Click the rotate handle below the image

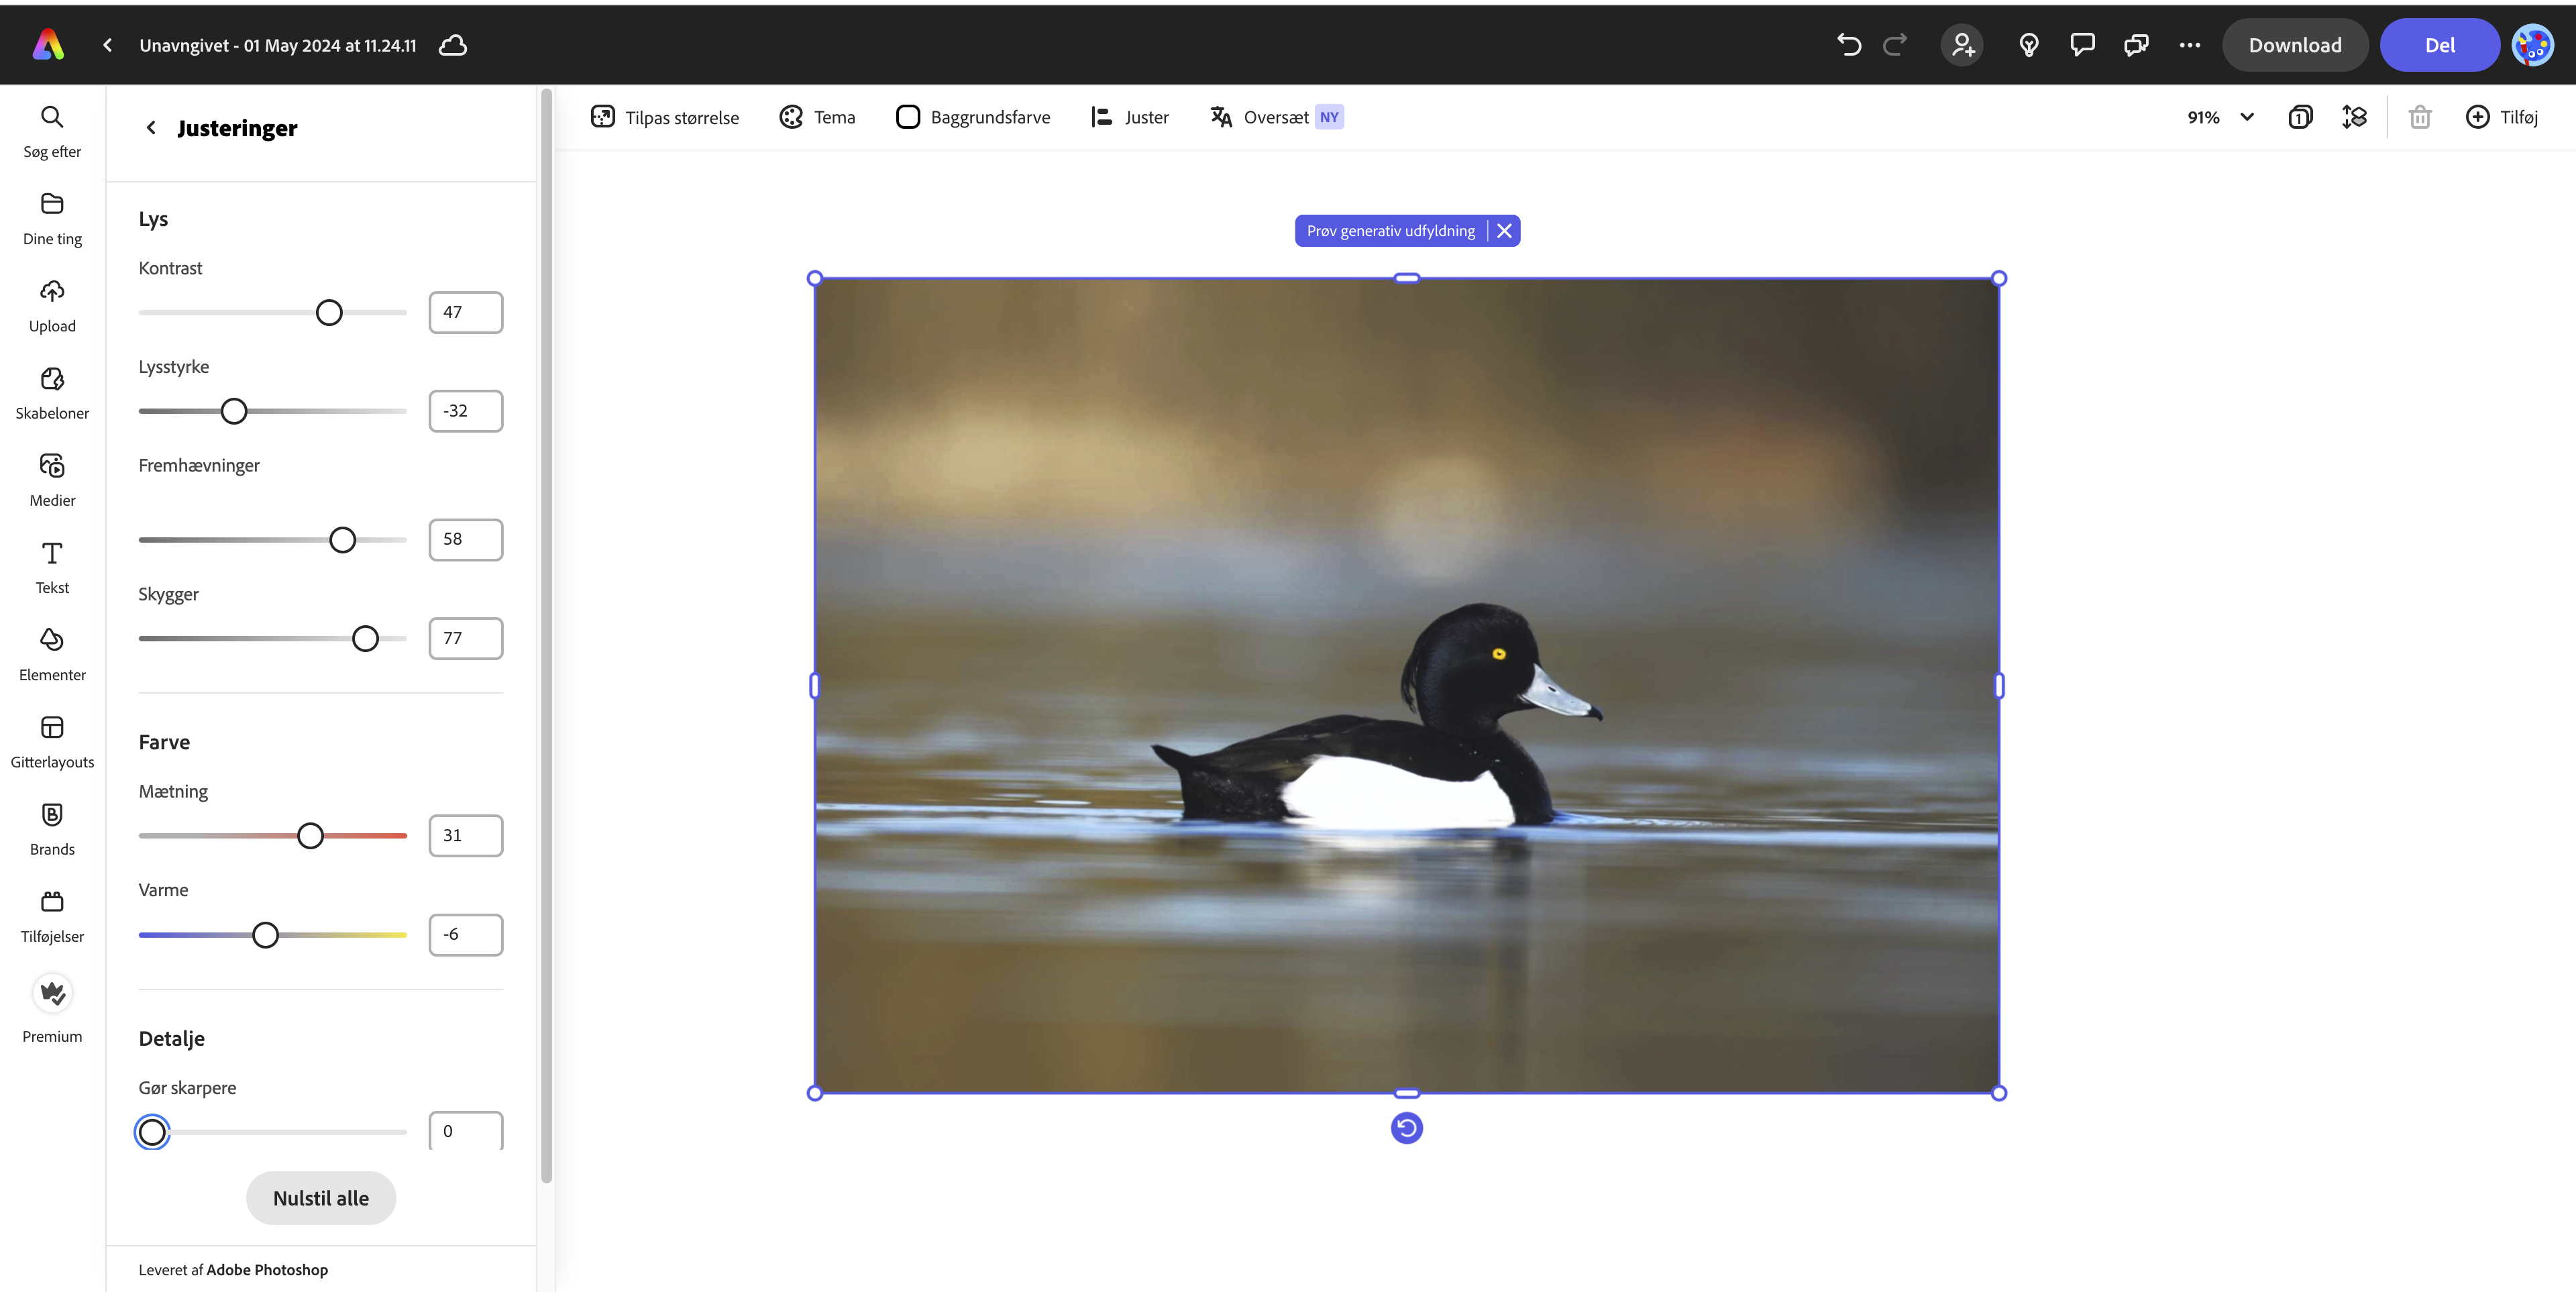pyautogui.click(x=1406, y=1128)
